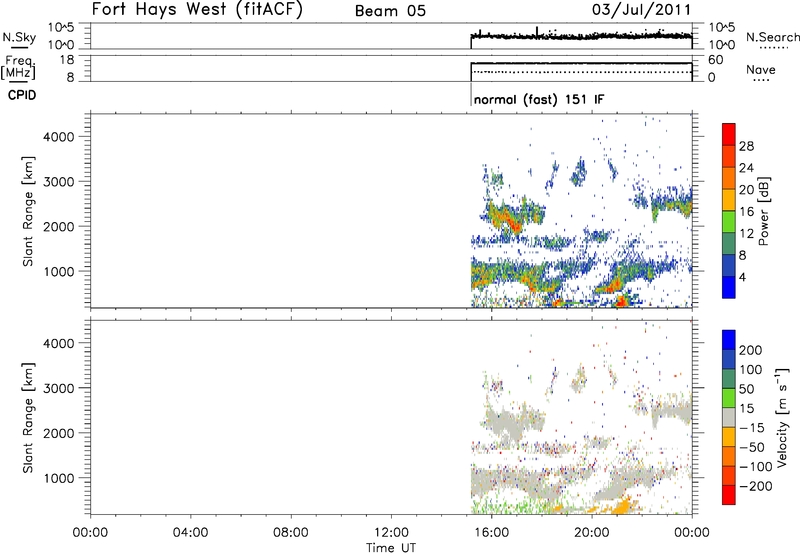
Task: Click the 'N.Search' legend label
Action: tap(772, 37)
